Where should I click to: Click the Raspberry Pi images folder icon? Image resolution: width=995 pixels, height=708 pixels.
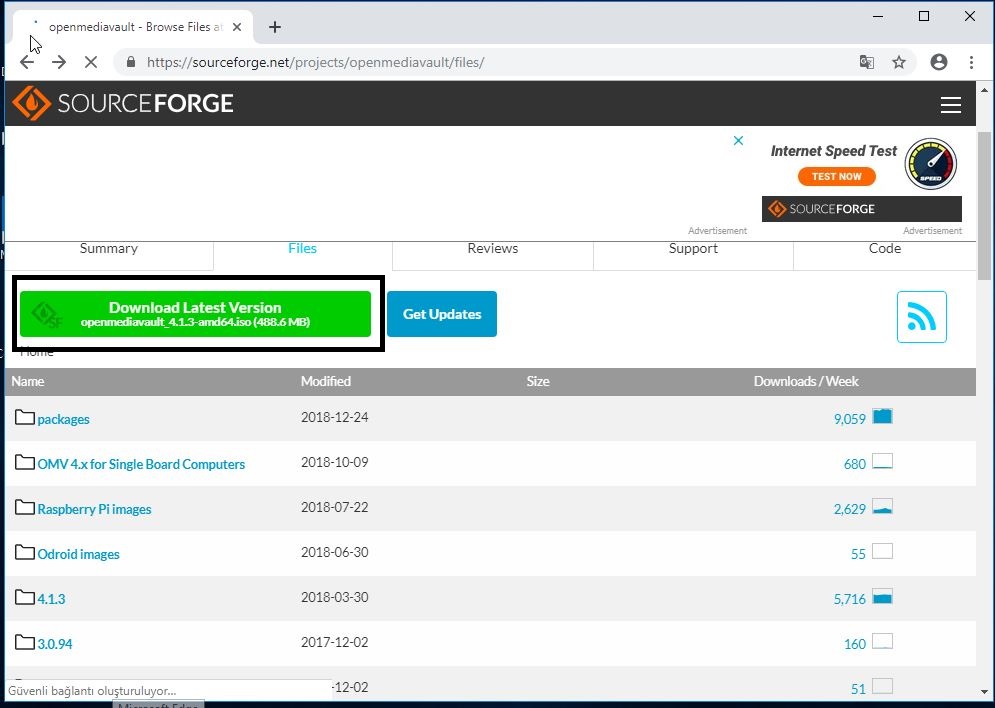[x=25, y=508]
